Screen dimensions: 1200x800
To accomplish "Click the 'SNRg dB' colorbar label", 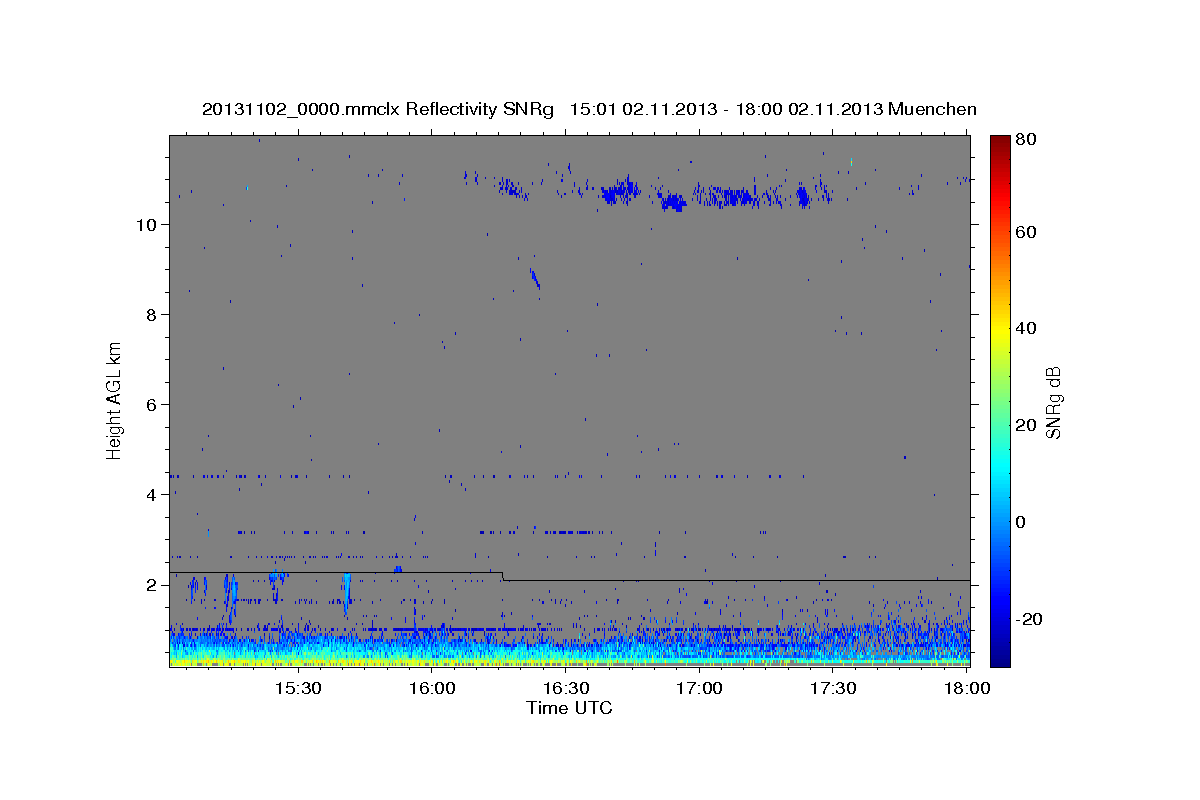I will click(1054, 402).
